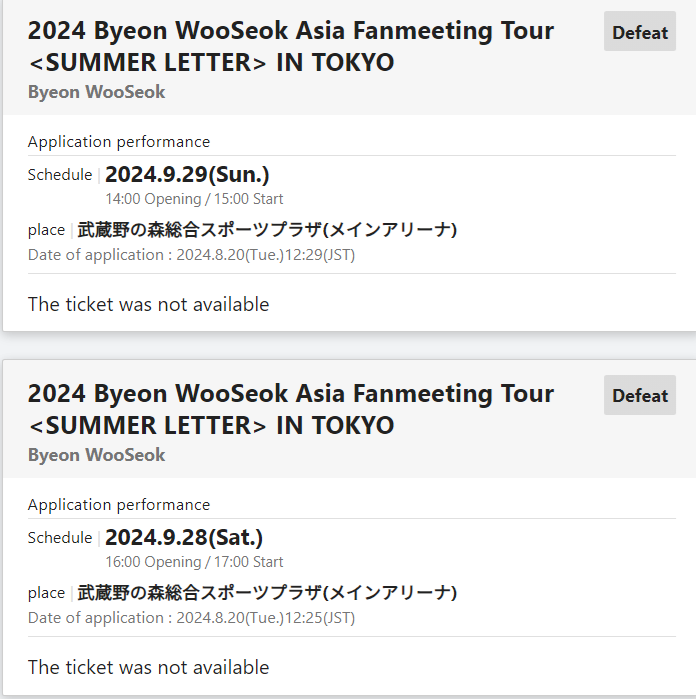Select the Byeon WooSeok artist name in the second card

coord(96,455)
